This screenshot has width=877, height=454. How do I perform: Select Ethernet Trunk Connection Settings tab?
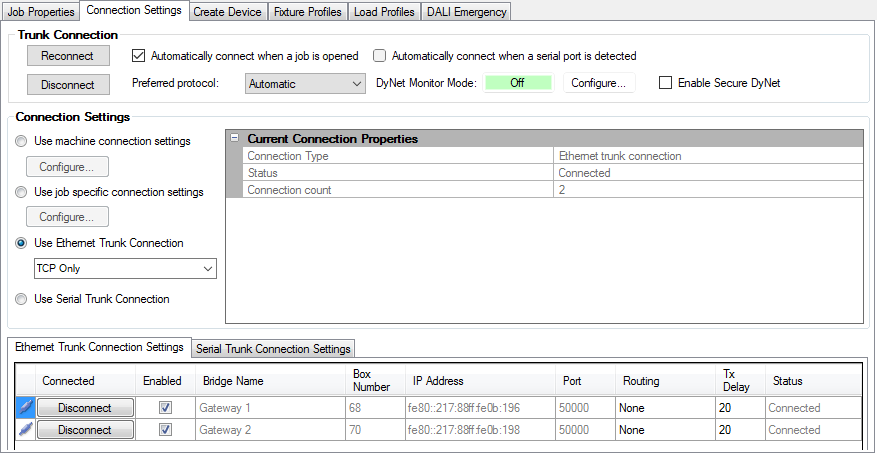[x=99, y=347]
